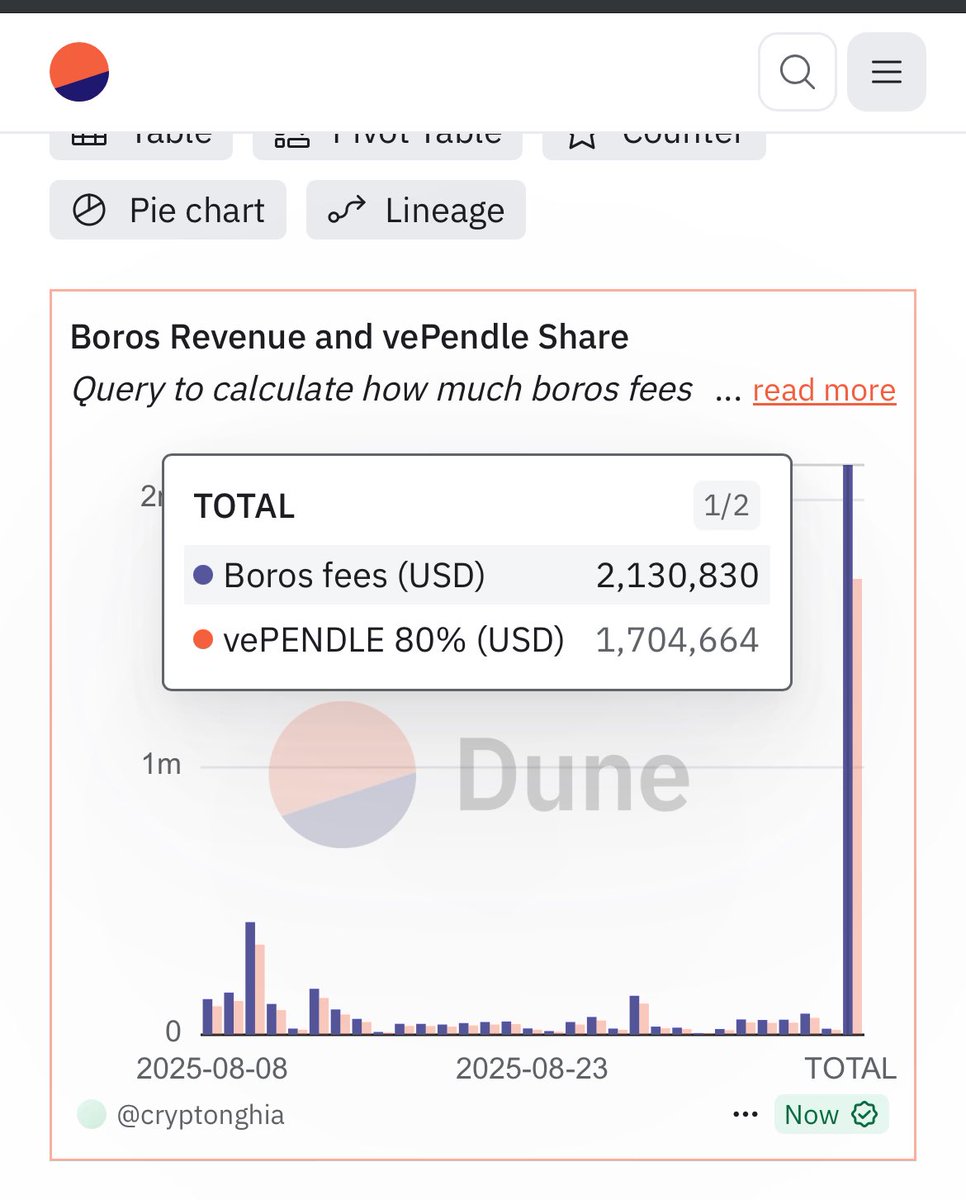Screen dimensions: 966x1200
Task: Click the tallest early August dark bar
Action: [x=250, y=978]
